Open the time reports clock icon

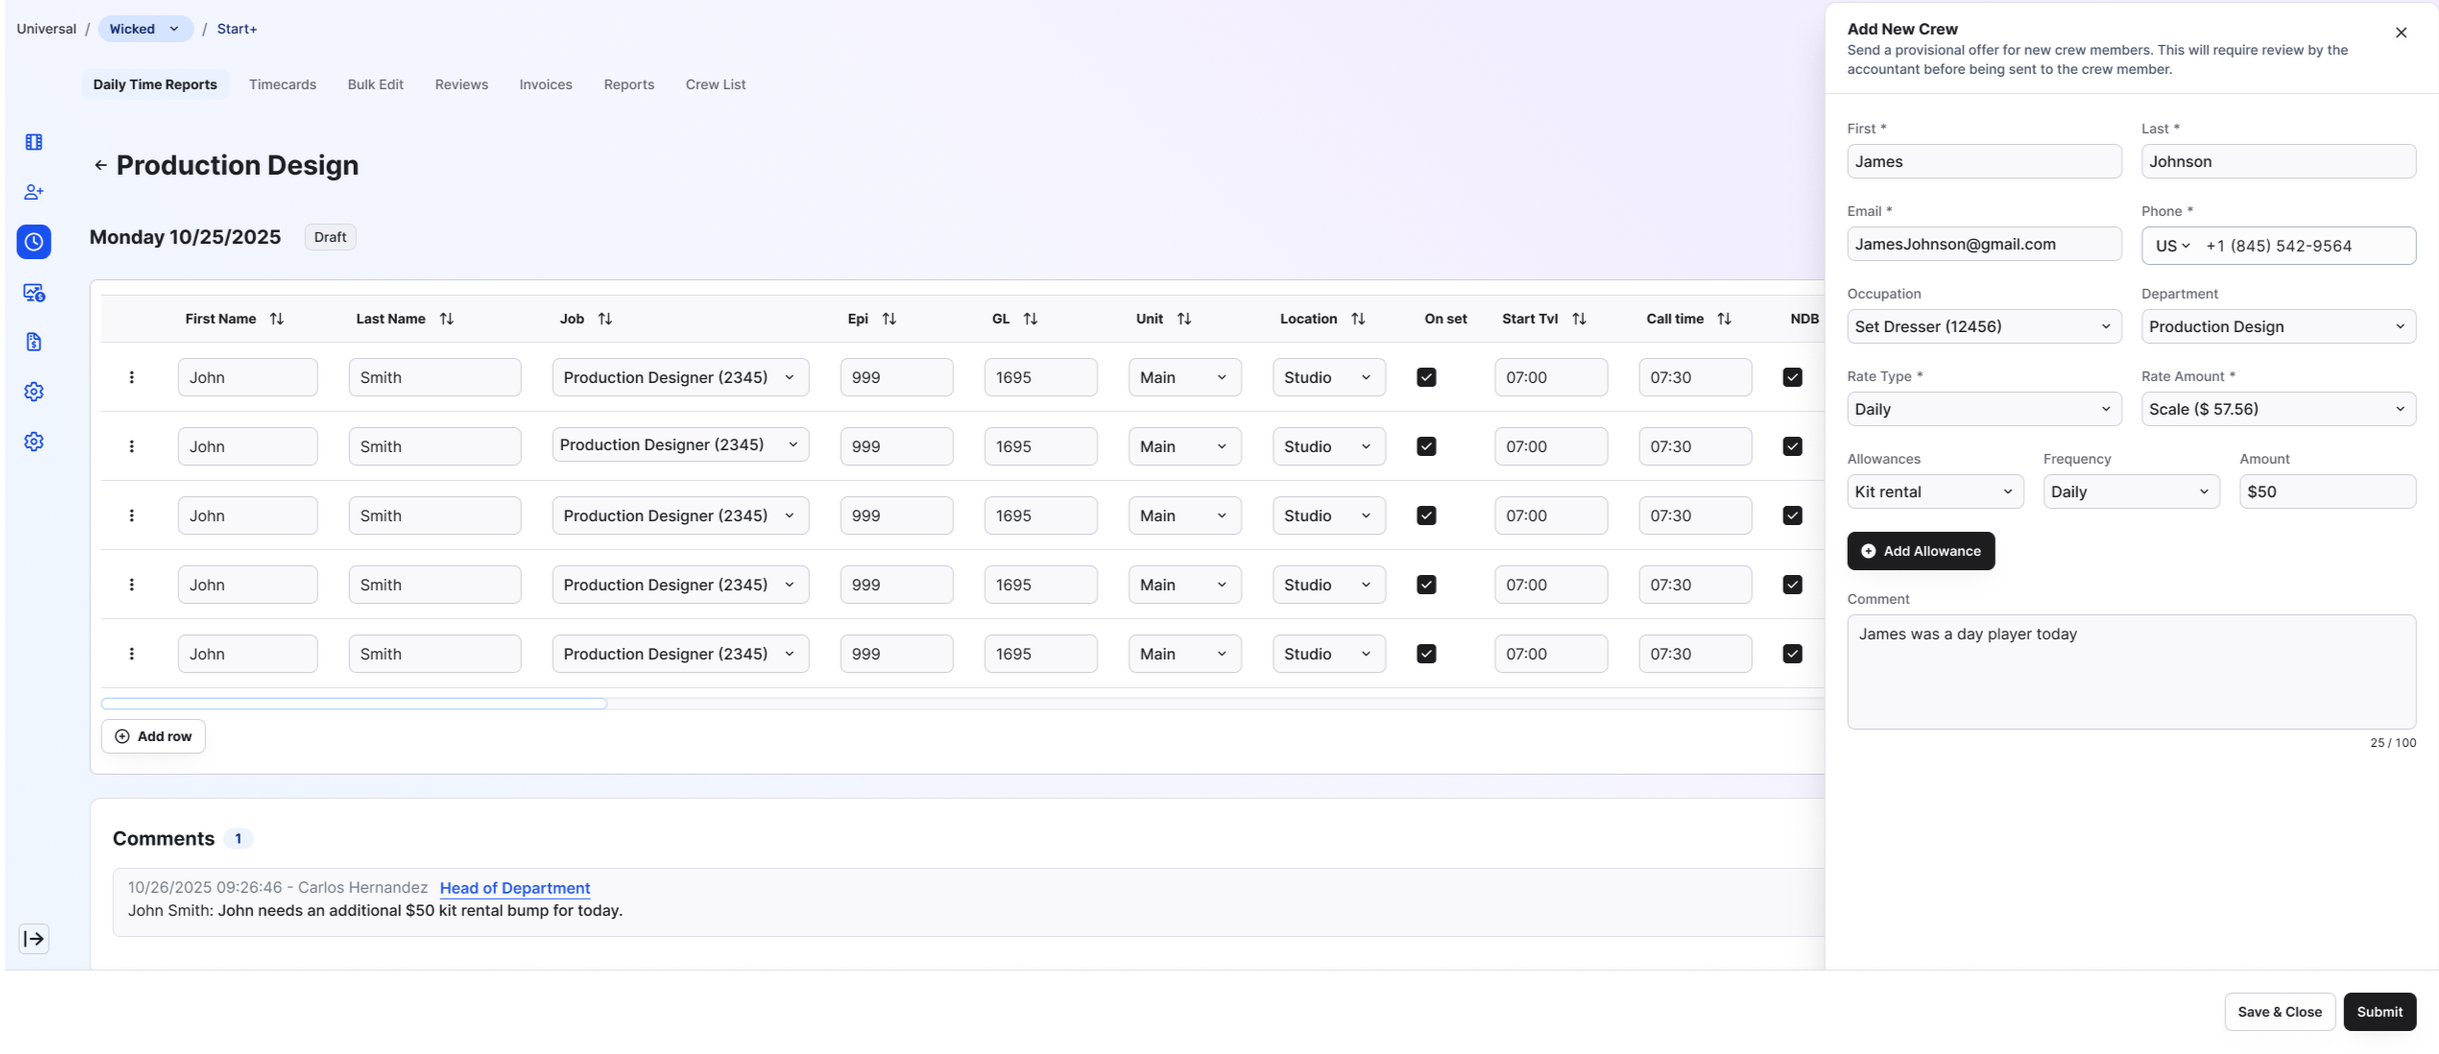33,241
